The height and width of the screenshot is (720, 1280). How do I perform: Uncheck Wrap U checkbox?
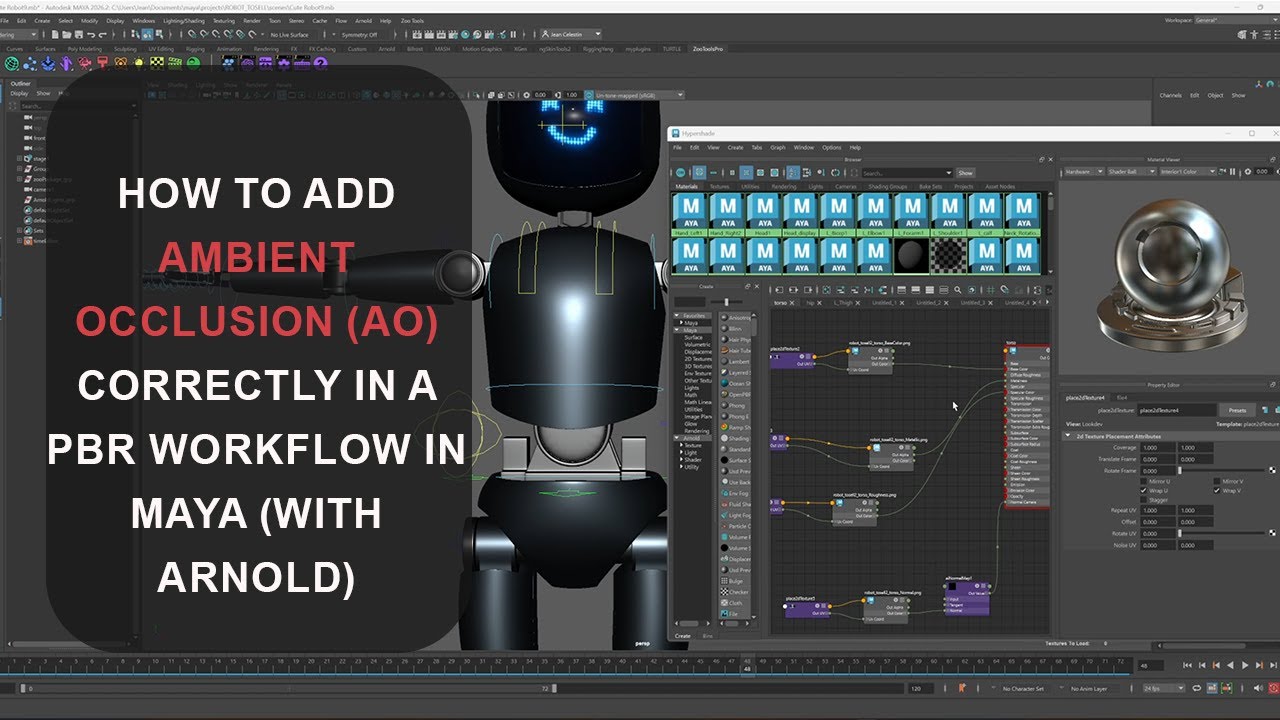[x=1145, y=491]
